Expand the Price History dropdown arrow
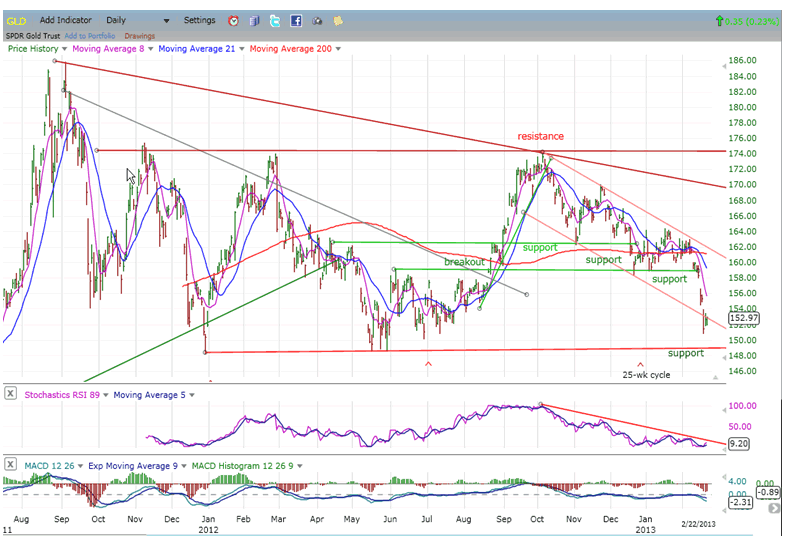This screenshot has height=537, width=786. (x=64, y=49)
